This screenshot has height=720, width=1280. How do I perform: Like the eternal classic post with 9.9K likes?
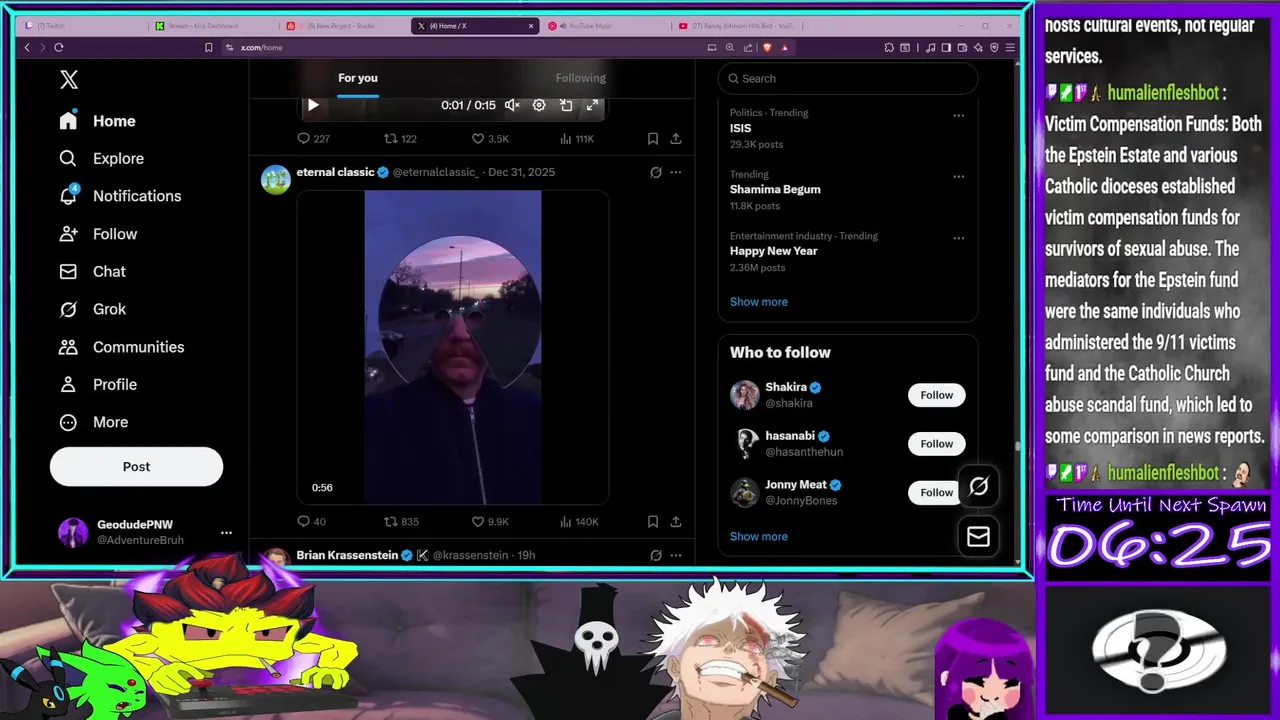490,522
